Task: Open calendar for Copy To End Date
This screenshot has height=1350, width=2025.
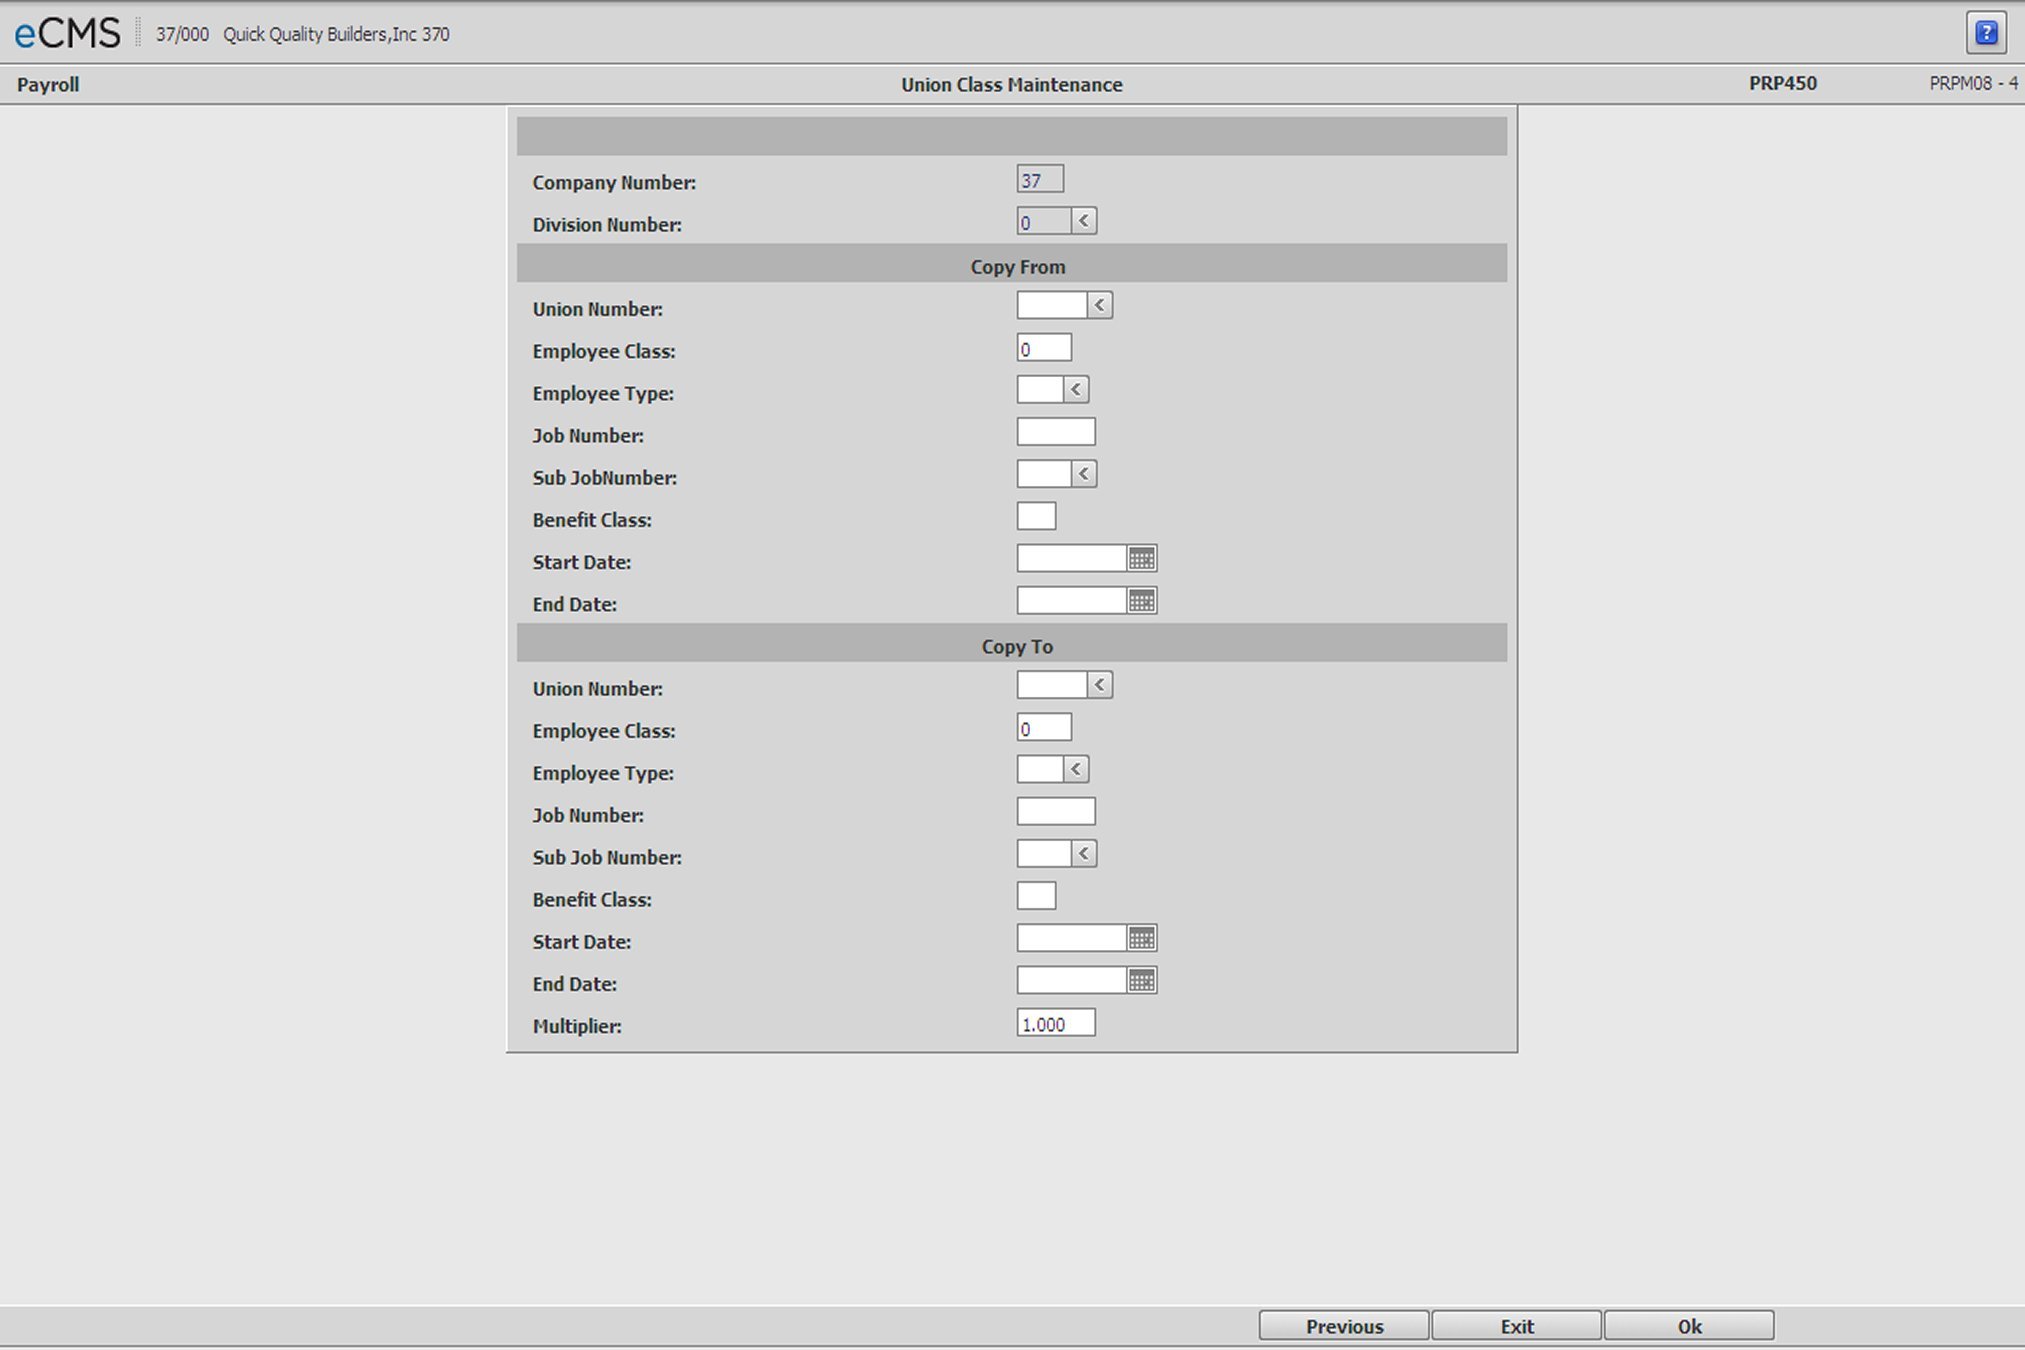Action: [x=1141, y=980]
